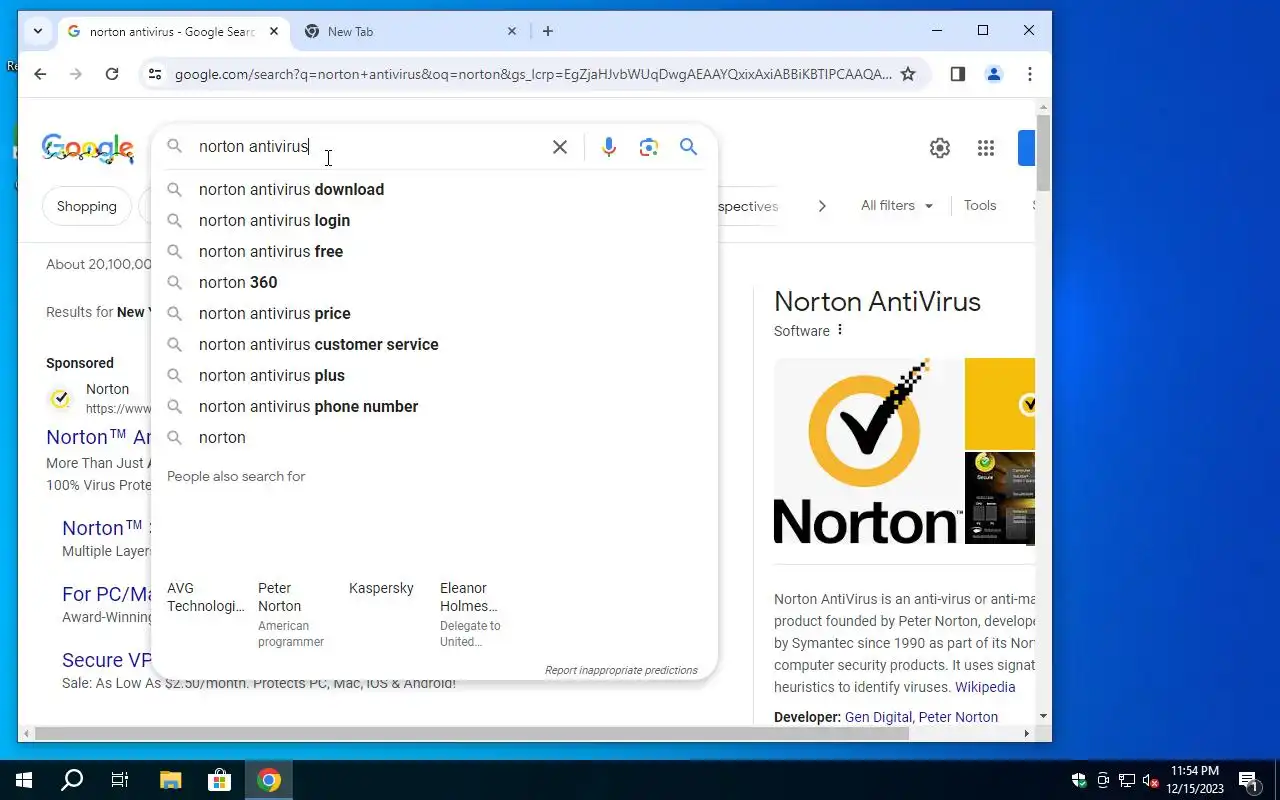The image size is (1280, 800).
Task: Choose suggestion norton 360
Action: click(434, 282)
